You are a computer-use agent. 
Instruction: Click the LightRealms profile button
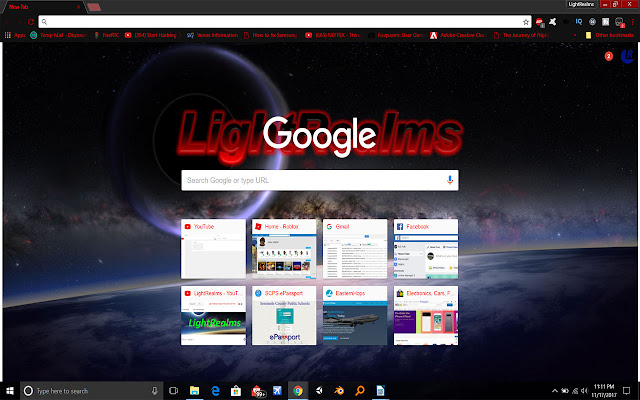[x=581, y=4]
